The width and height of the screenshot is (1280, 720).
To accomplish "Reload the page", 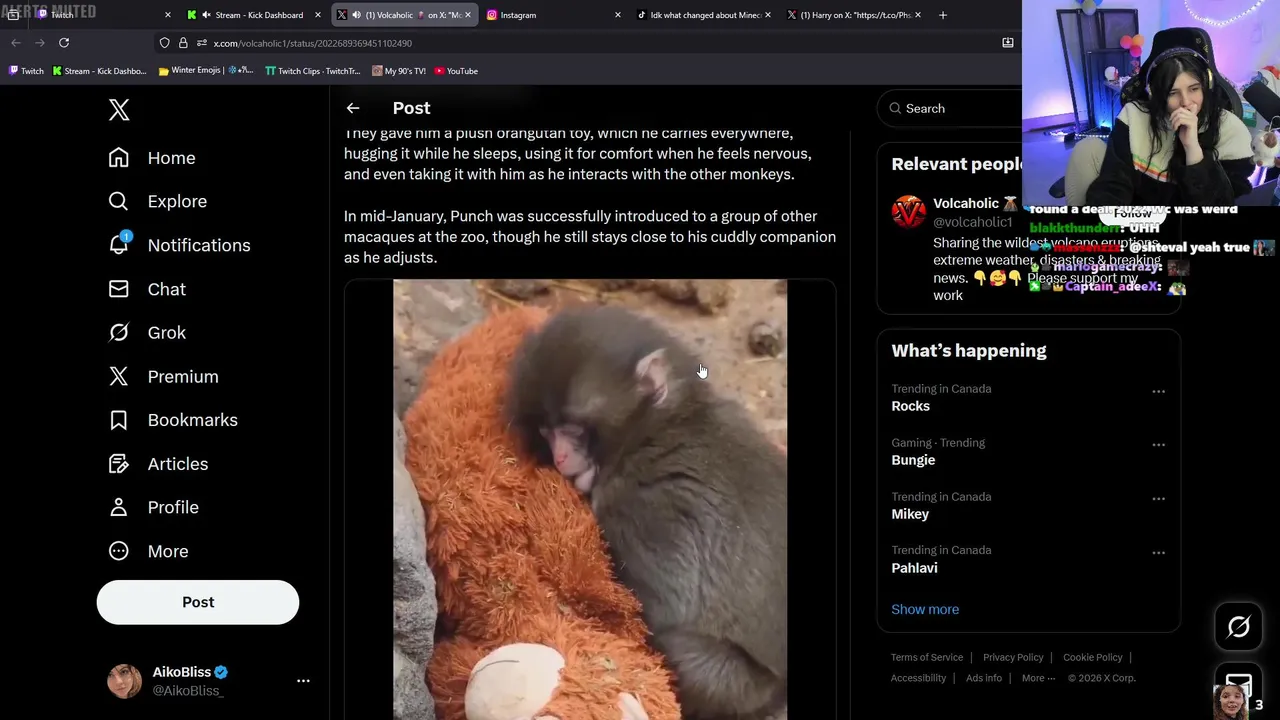I will [64, 43].
